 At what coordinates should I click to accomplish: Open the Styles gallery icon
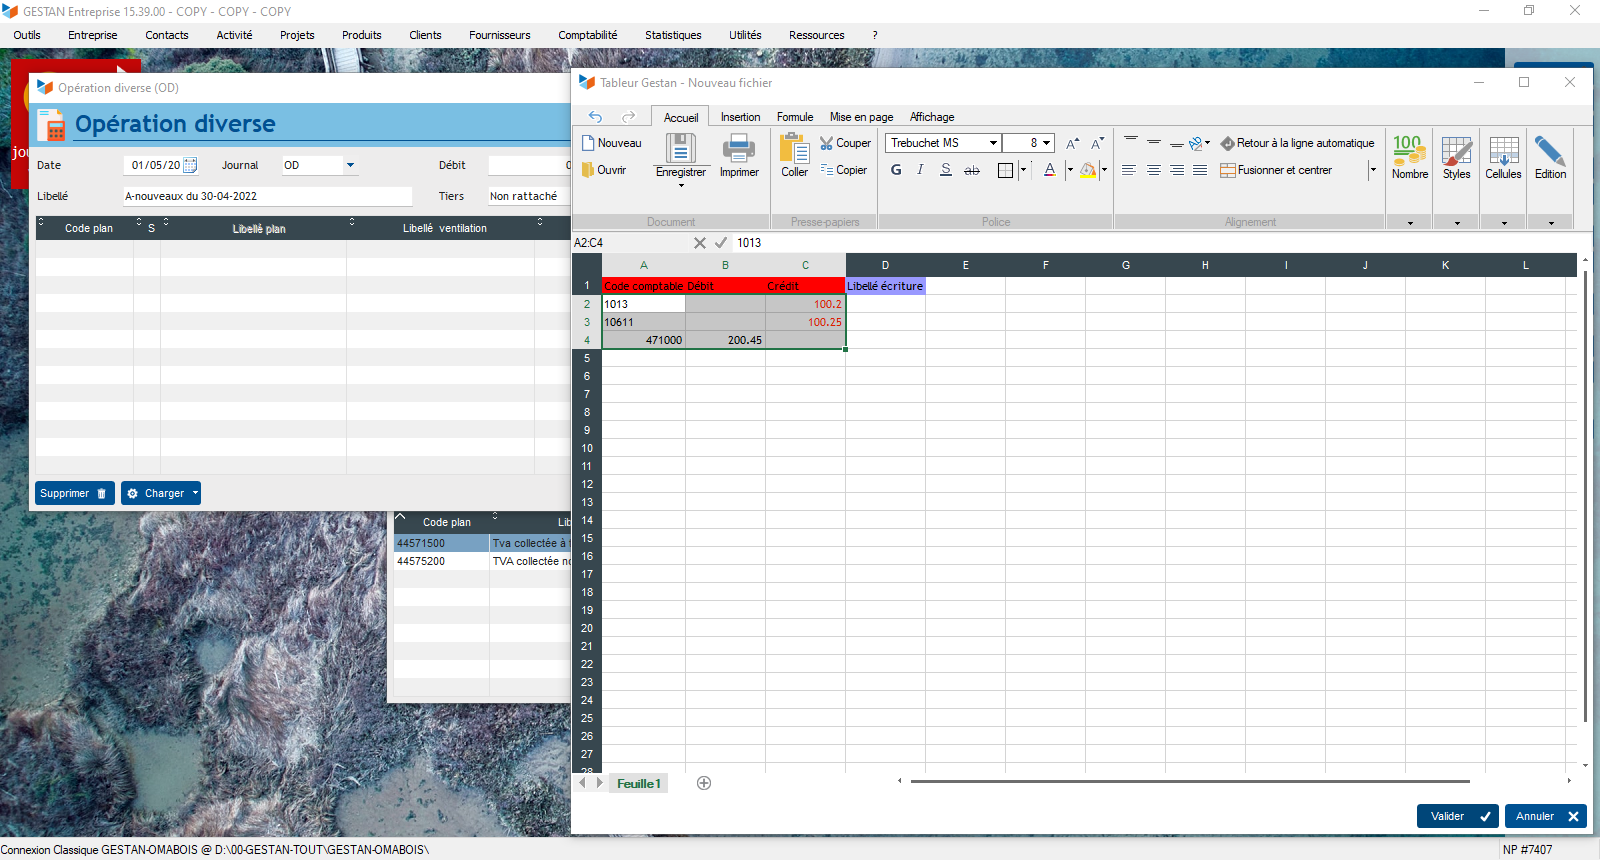(x=1456, y=151)
